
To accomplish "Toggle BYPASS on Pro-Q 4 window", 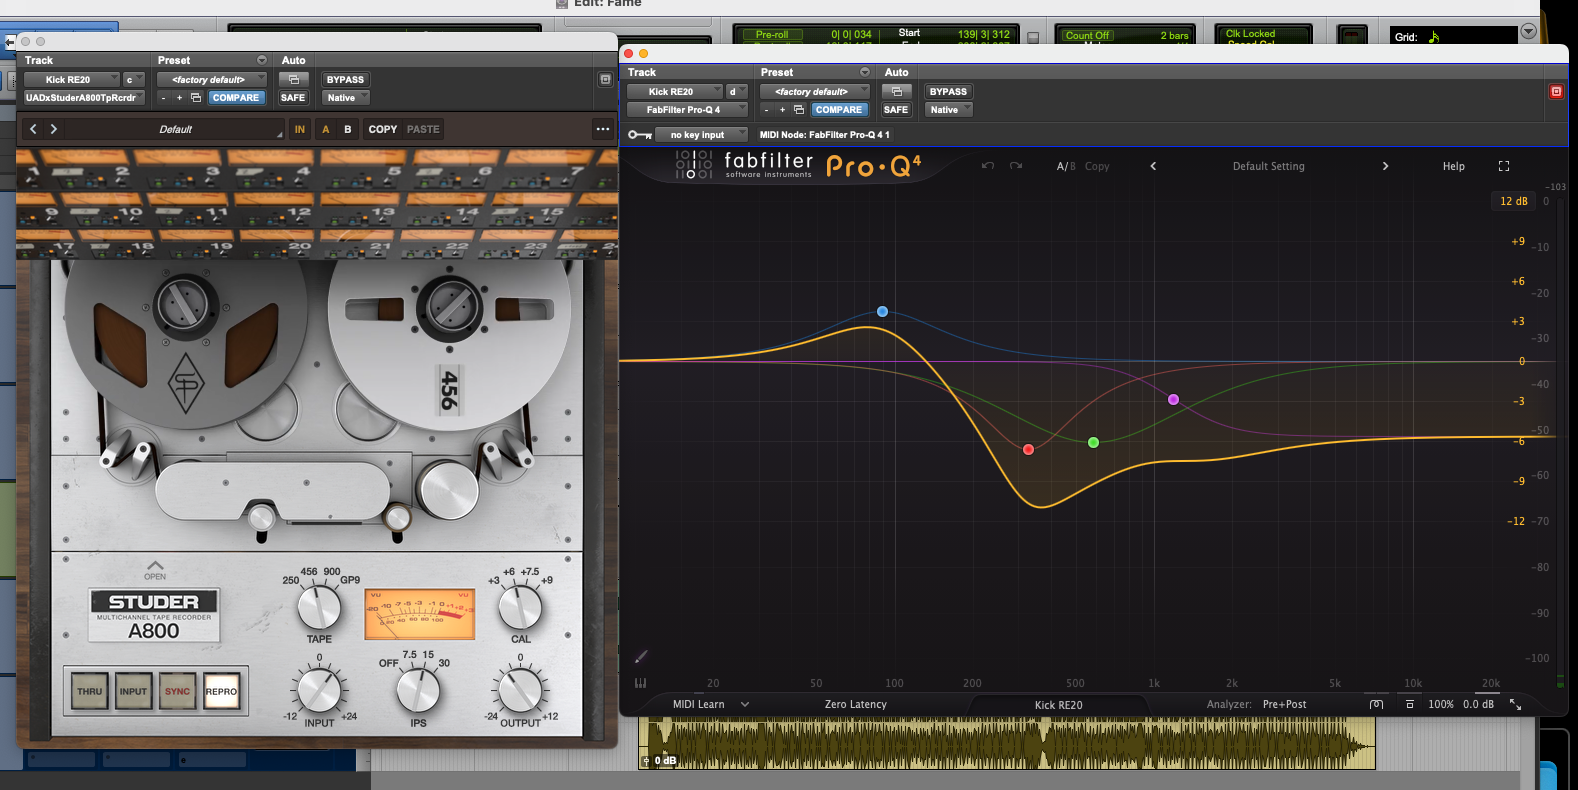I will tap(948, 91).
